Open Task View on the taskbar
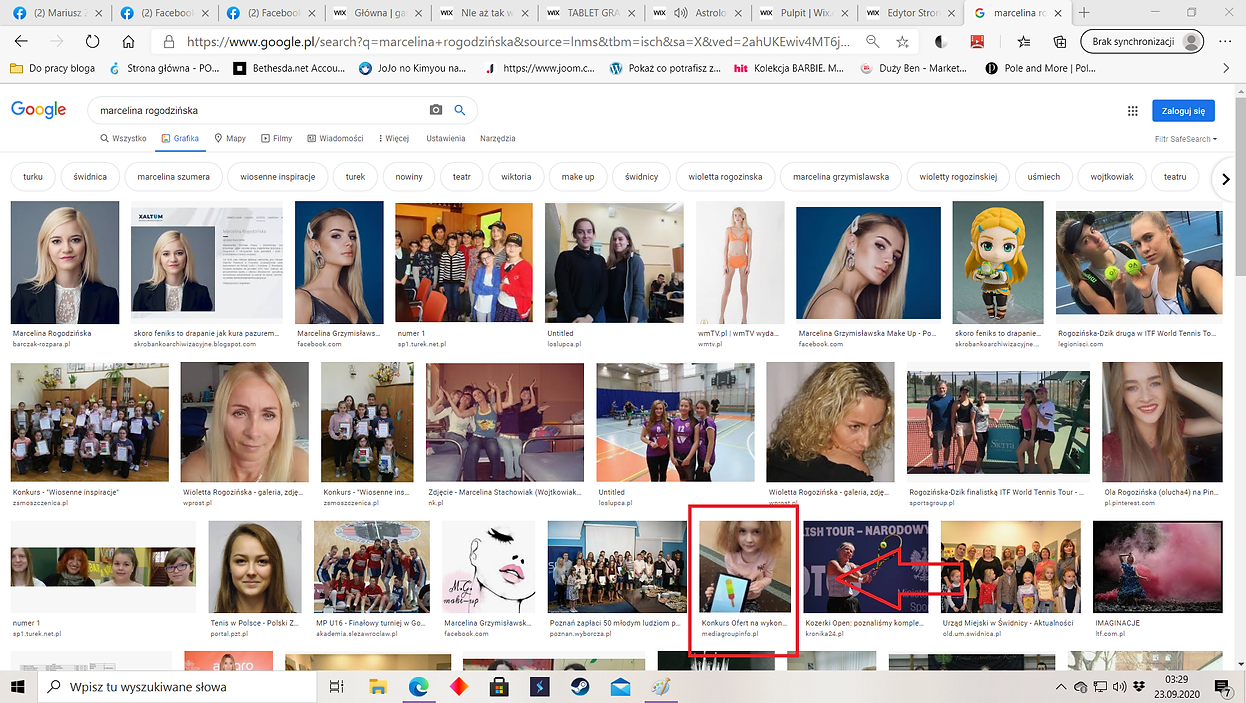This screenshot has width=1246, height=703. [x=337, y=687]
